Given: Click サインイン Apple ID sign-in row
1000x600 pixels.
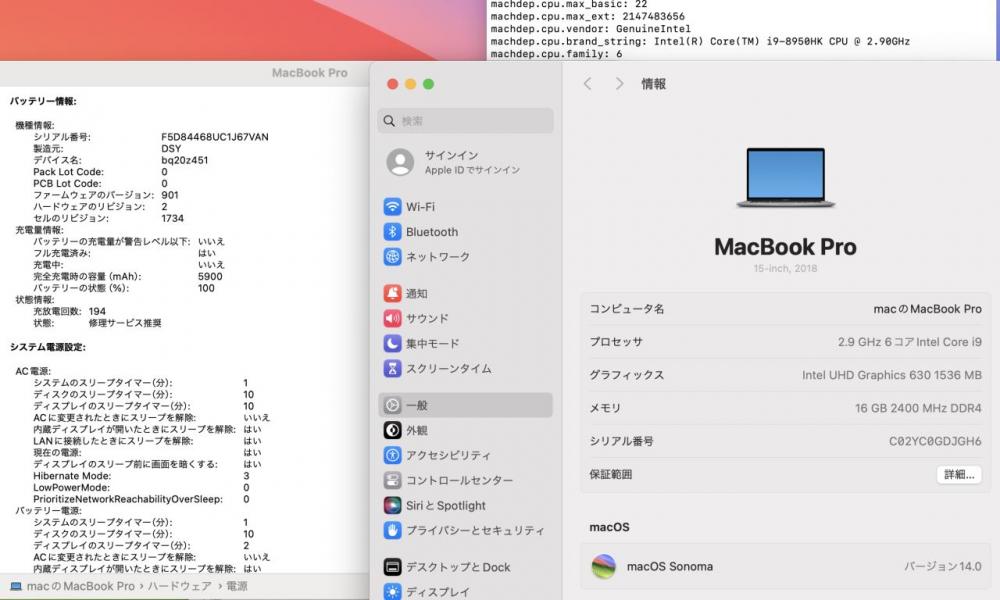Looking at the screenshot, I should tap(466, 162).
